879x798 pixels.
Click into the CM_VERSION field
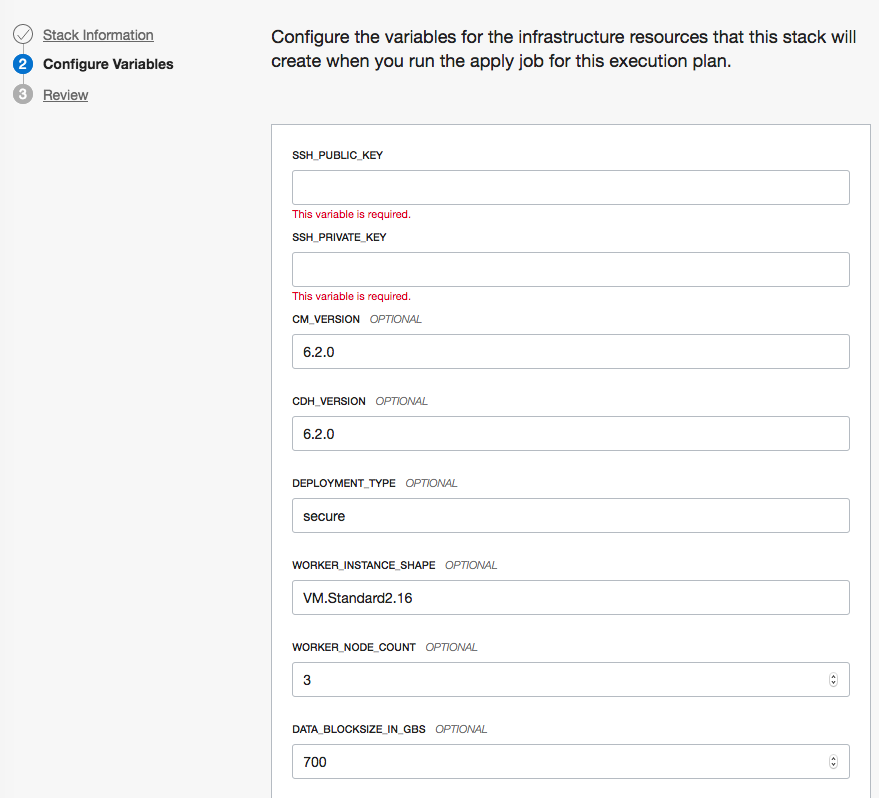(x=570, y=352)
